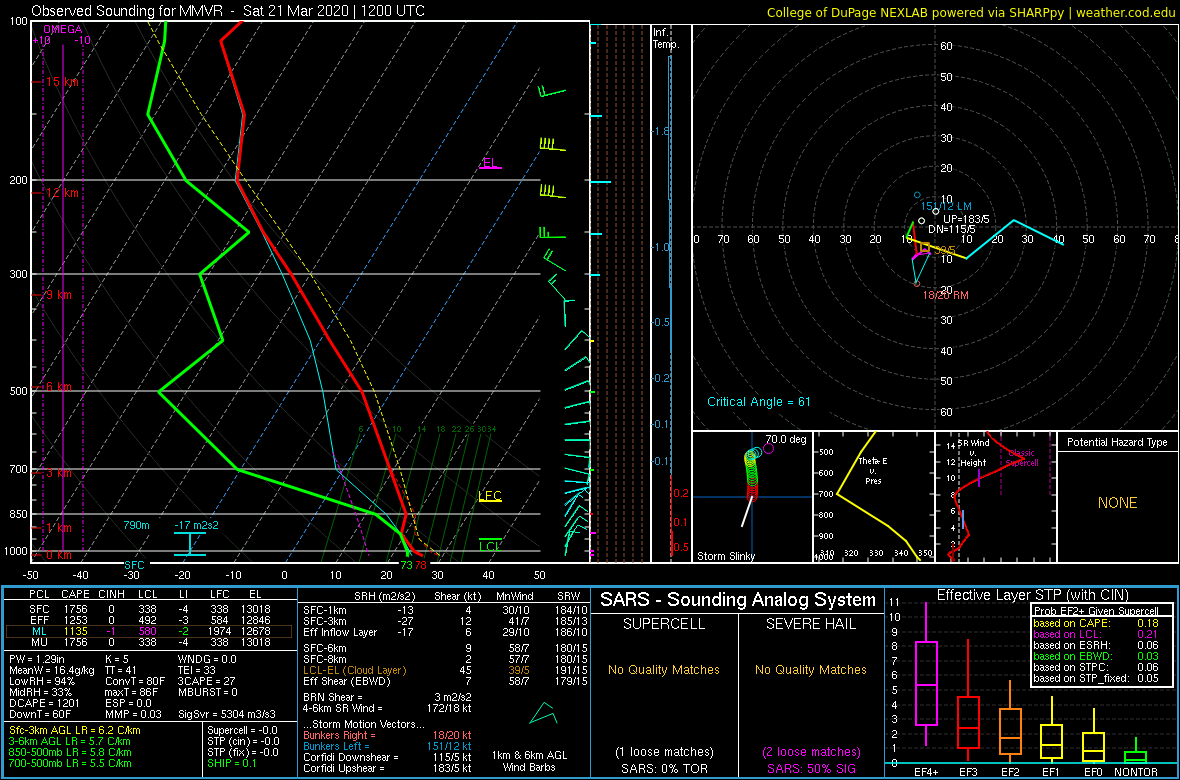
Task: Select the highlighted ML parcel row
Action: coord(151,632)
